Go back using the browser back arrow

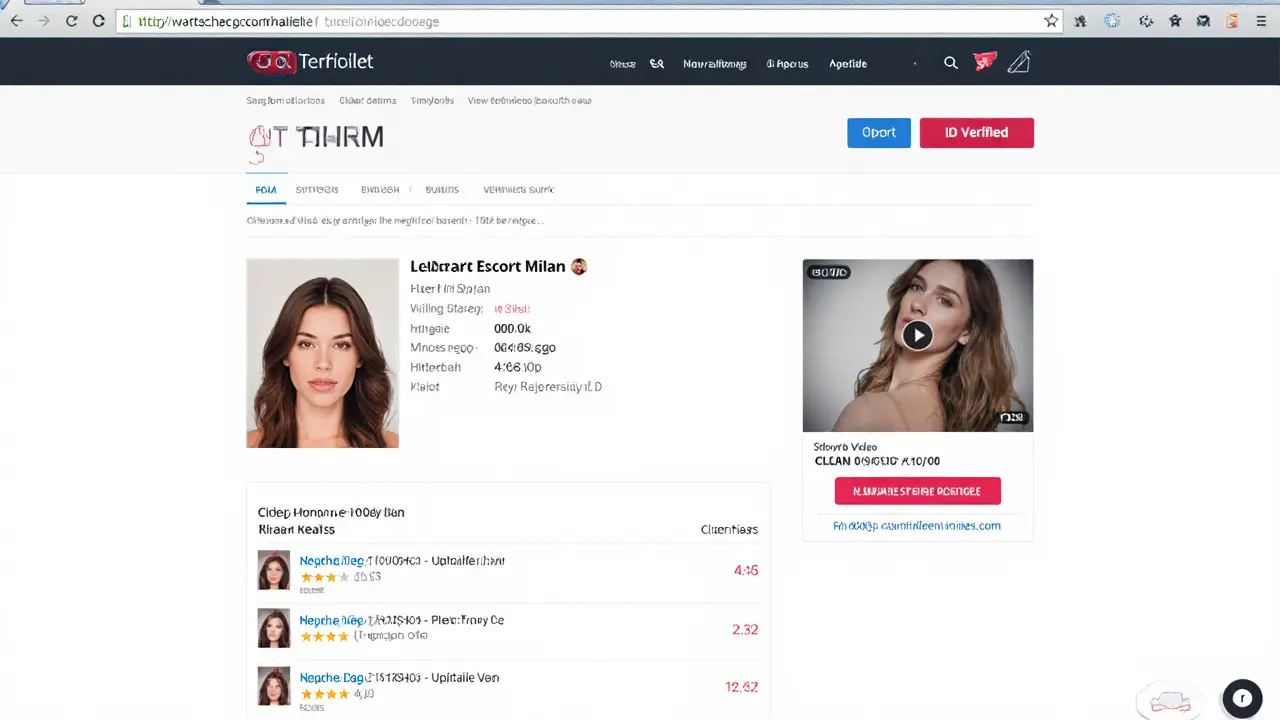coord(17,20)
